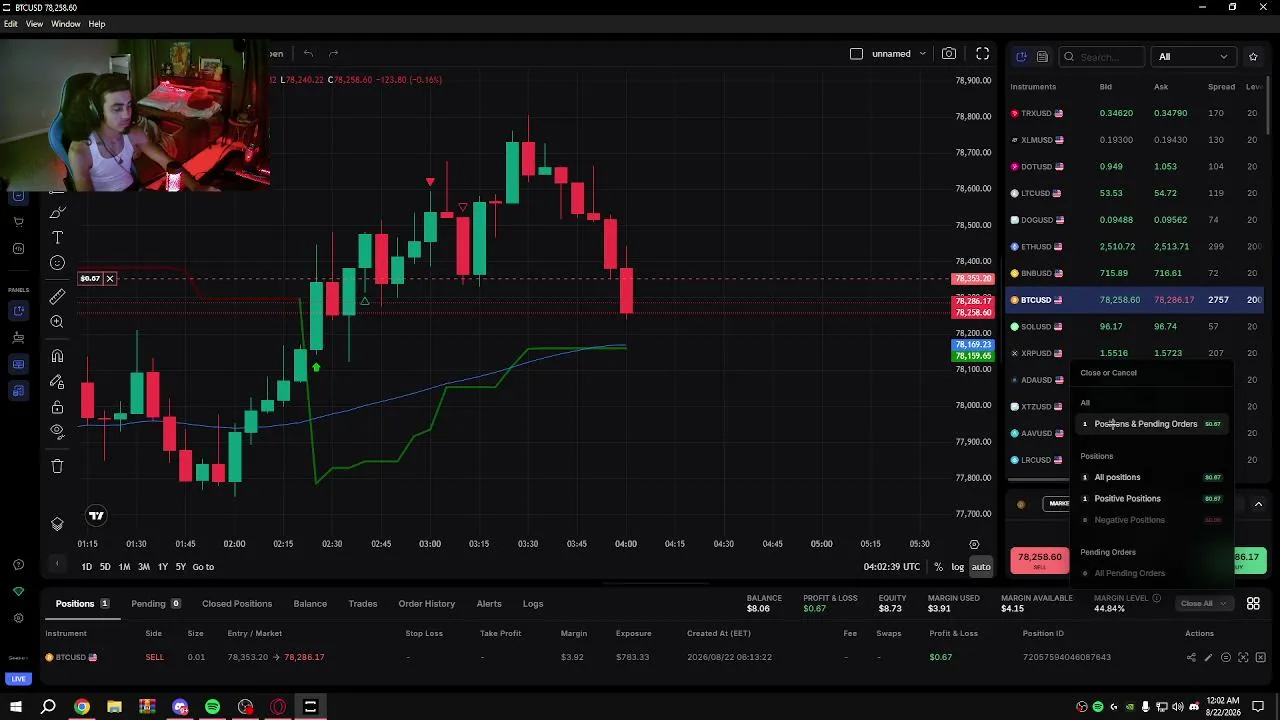Viewport: 1280px width, 720px height.
Task: Open the unnamed layout dropdown
Action: click(x=898, y=54)
